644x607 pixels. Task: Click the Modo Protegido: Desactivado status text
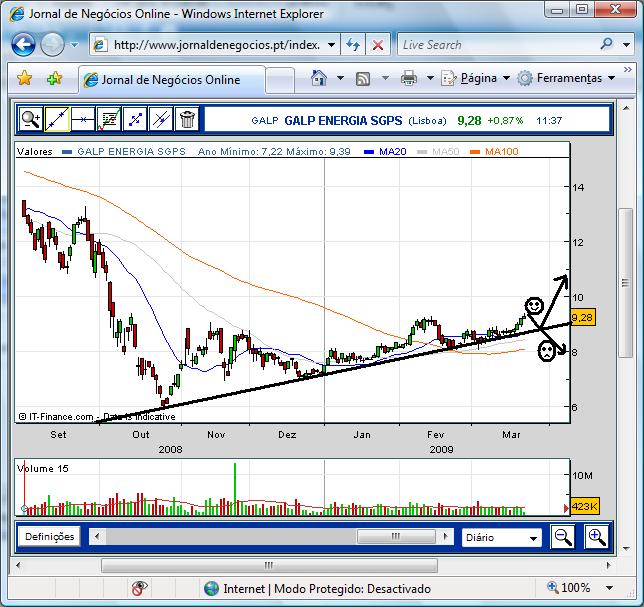[352, 589]
